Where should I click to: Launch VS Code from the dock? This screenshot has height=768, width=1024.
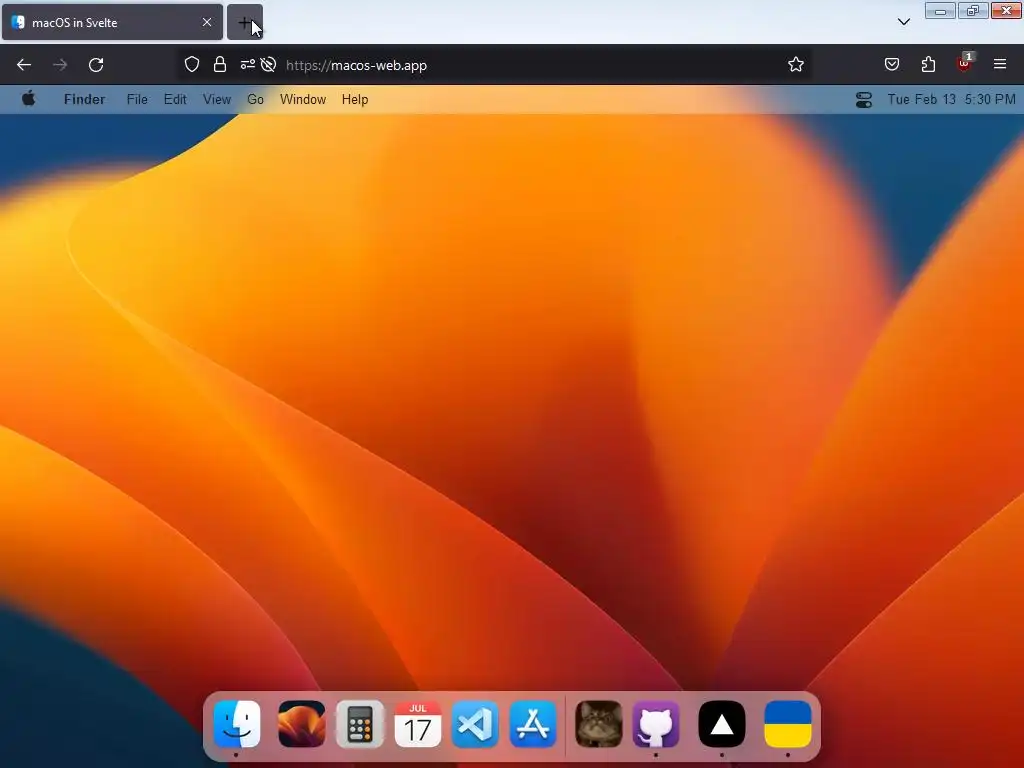coord(475,724)
